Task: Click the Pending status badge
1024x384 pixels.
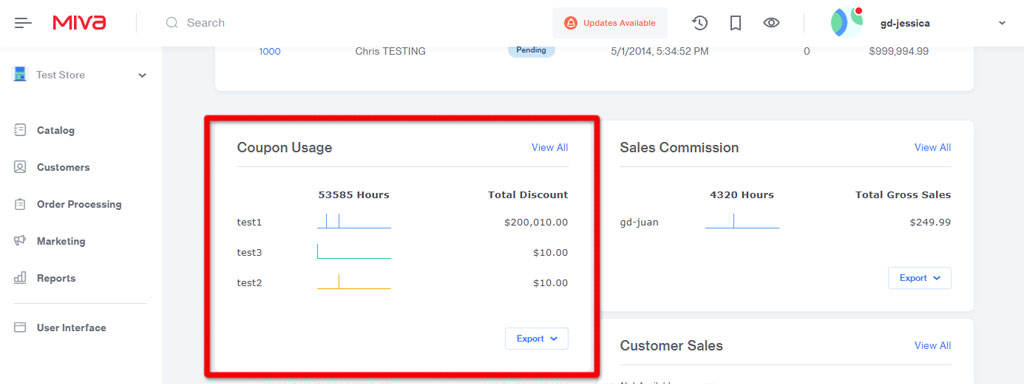Action: pyautogui.click(x=532, y=50)
